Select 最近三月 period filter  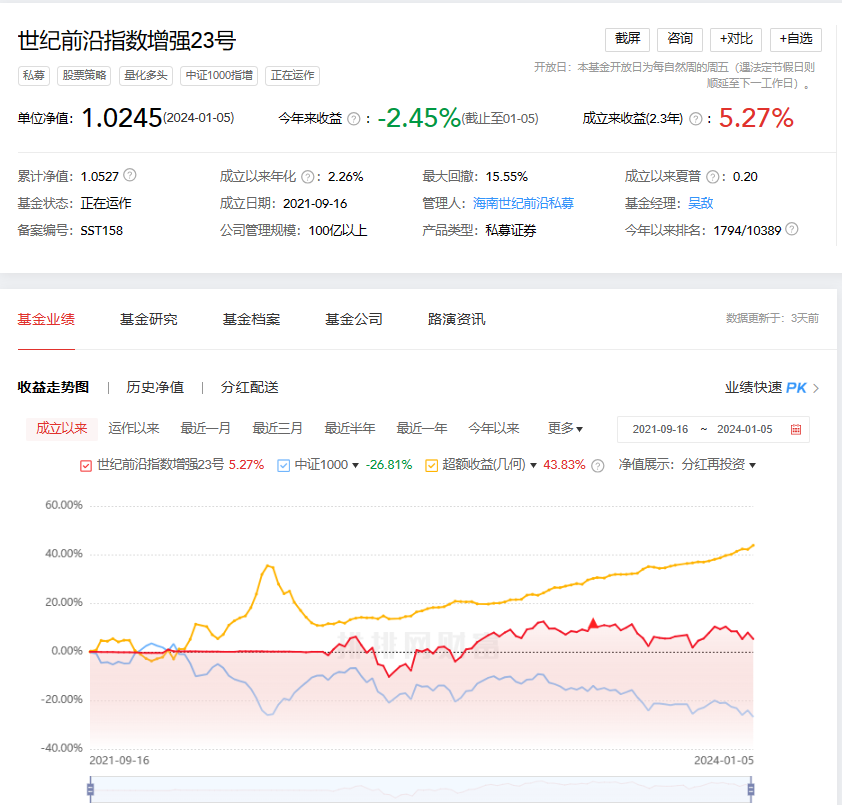(278, 429)
